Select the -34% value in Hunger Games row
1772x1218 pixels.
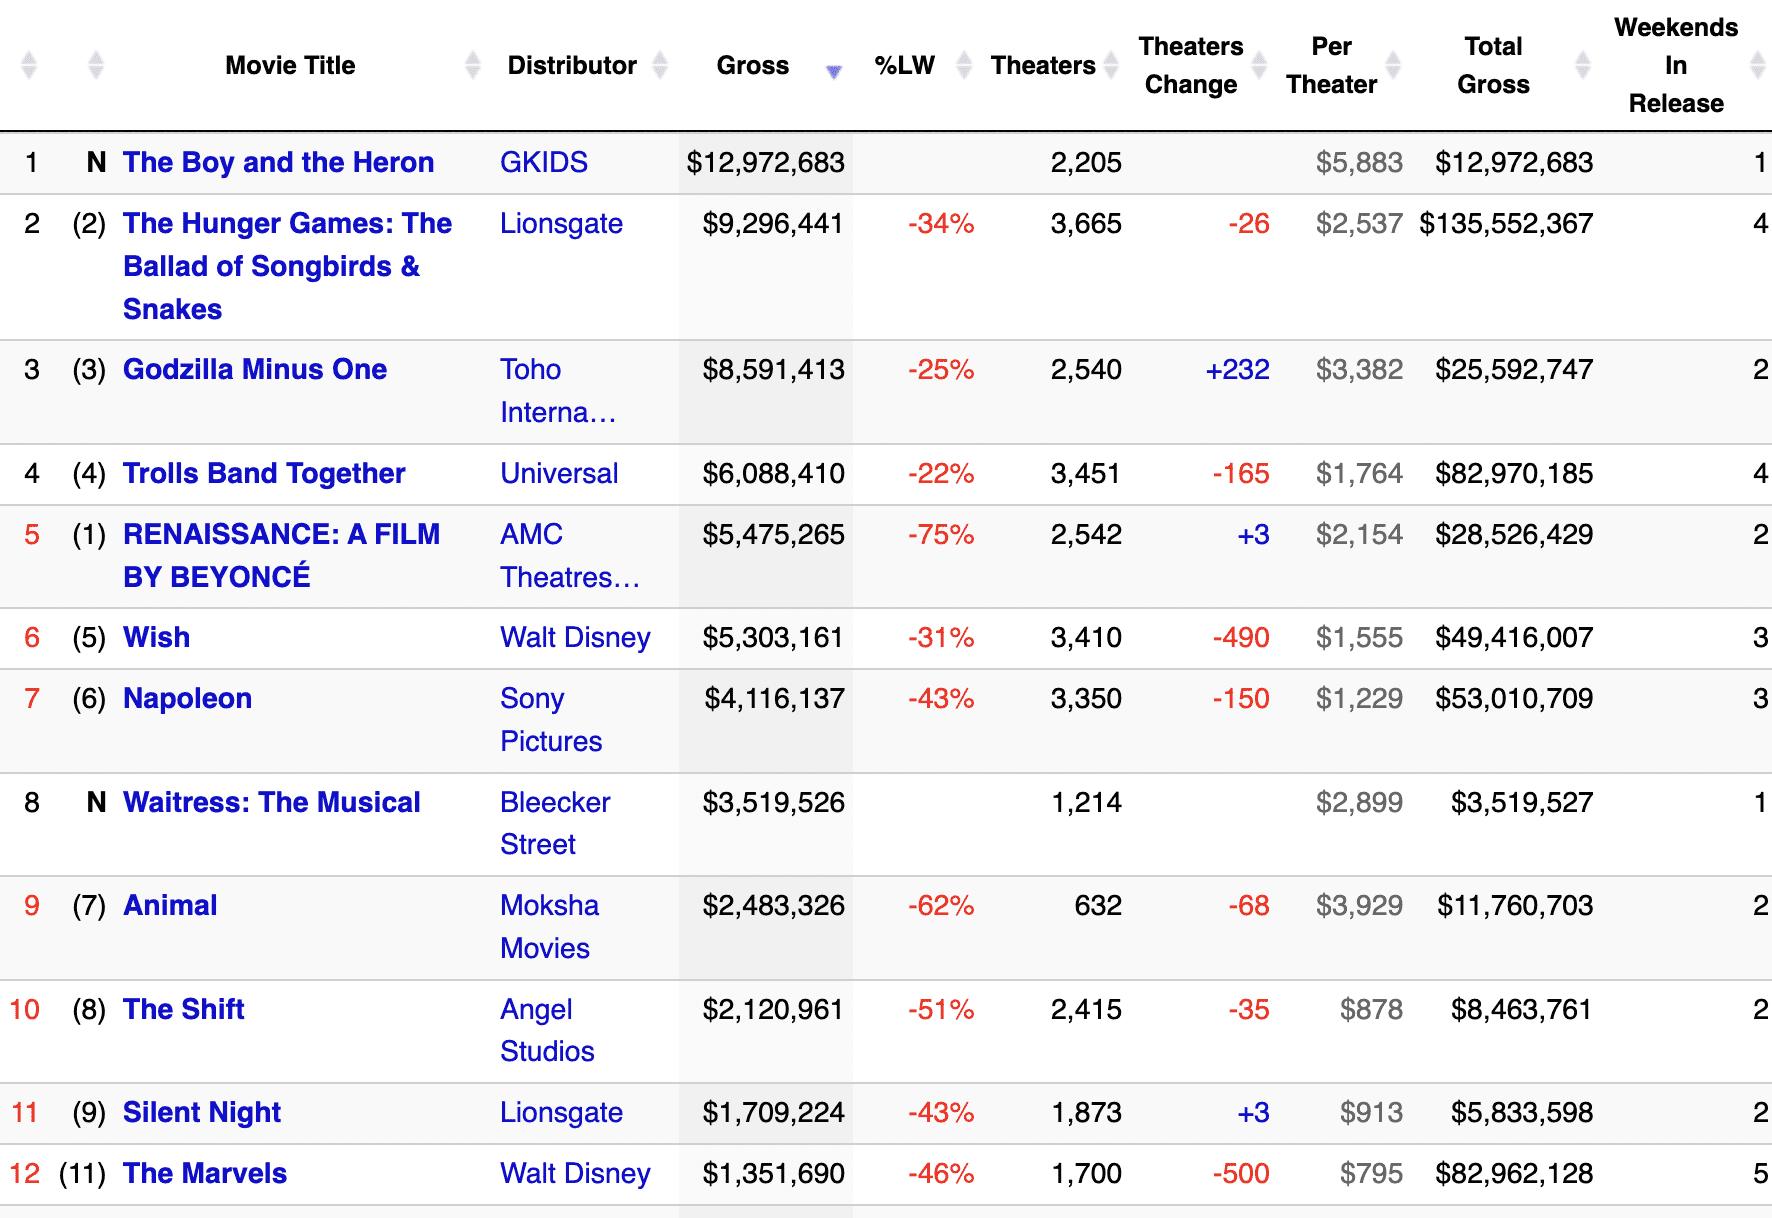click(941, 223)
